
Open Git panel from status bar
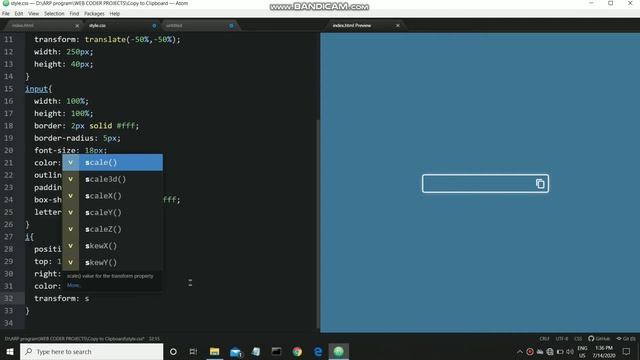[626, 339]
